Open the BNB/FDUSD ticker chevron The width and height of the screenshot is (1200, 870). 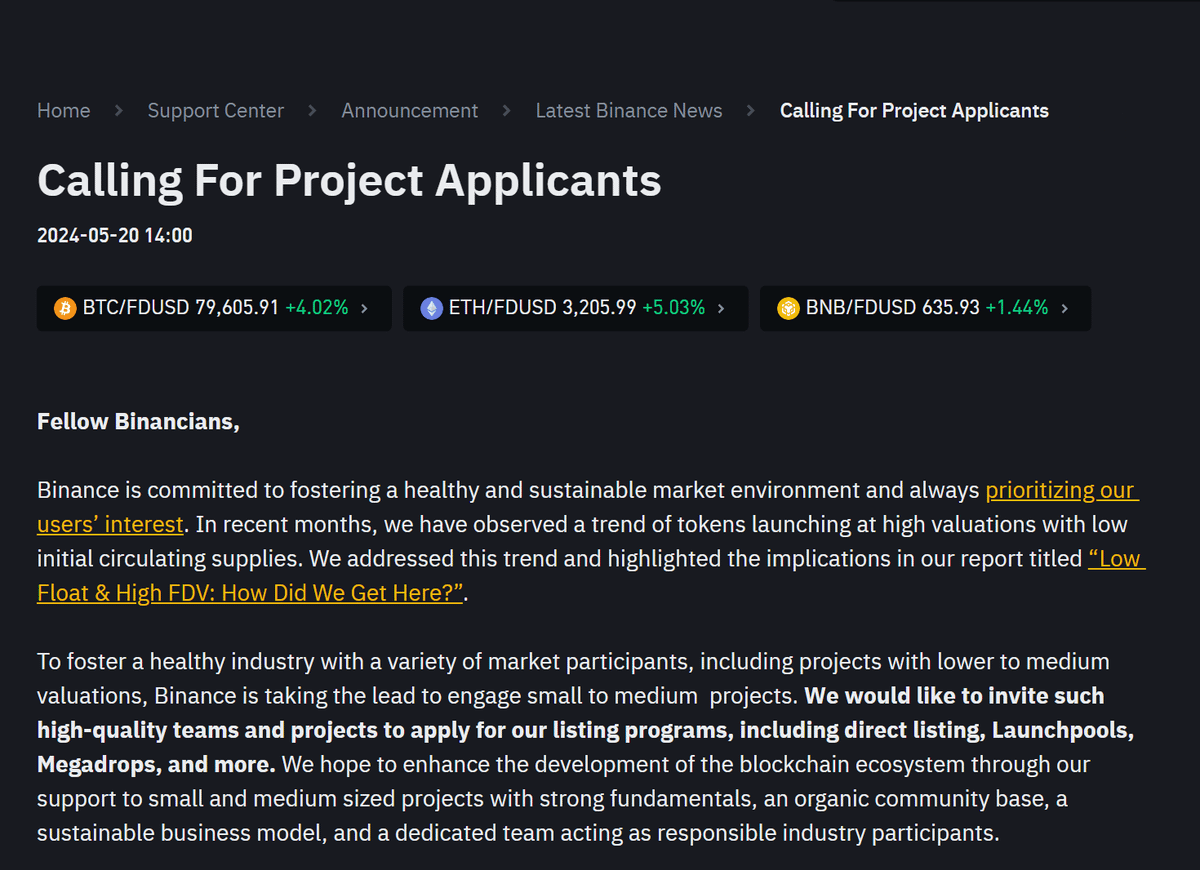point(1064,308)
